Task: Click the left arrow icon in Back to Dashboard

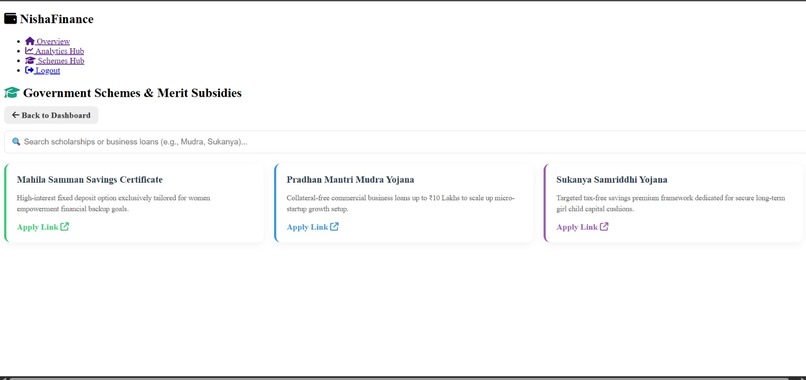Action: click(15, 115)
